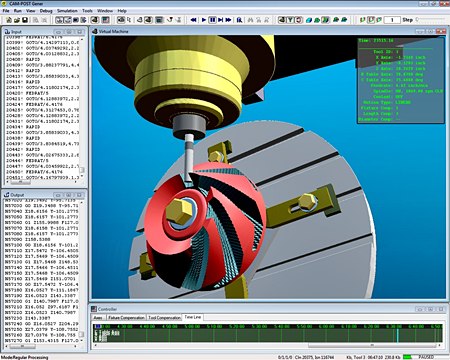Viewport: 450px width, 360px height.
Task: Switch to the Tool Compensation tab
Action: pyautogui.click(x=164, y=318)
